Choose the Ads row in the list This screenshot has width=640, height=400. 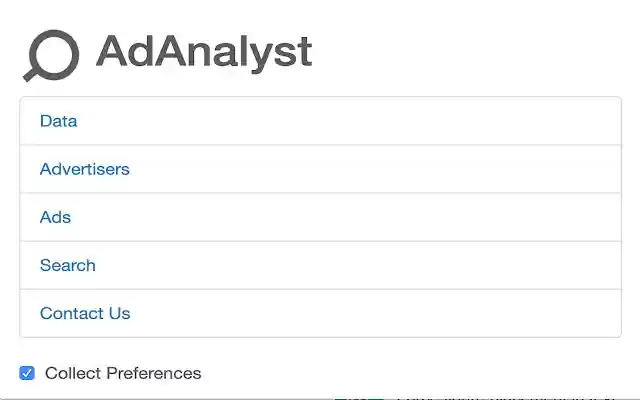point(320,217)
